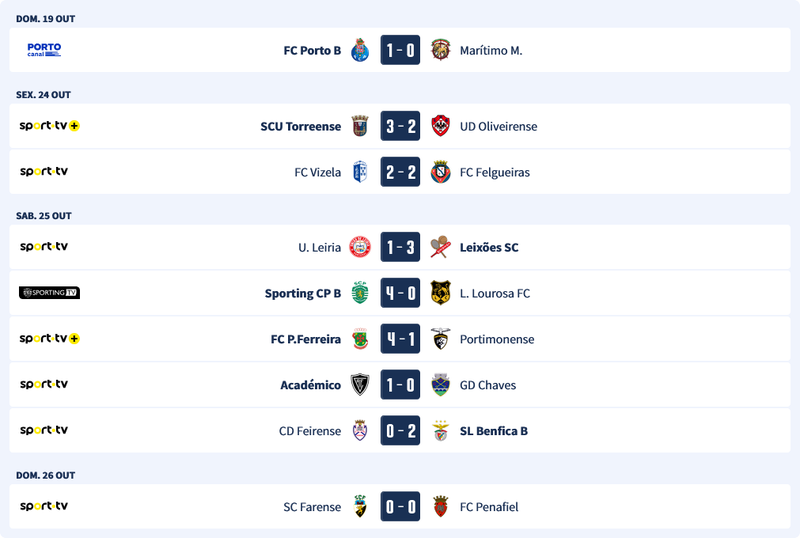Open the UD Oliveirense team link

click(498, 127)
